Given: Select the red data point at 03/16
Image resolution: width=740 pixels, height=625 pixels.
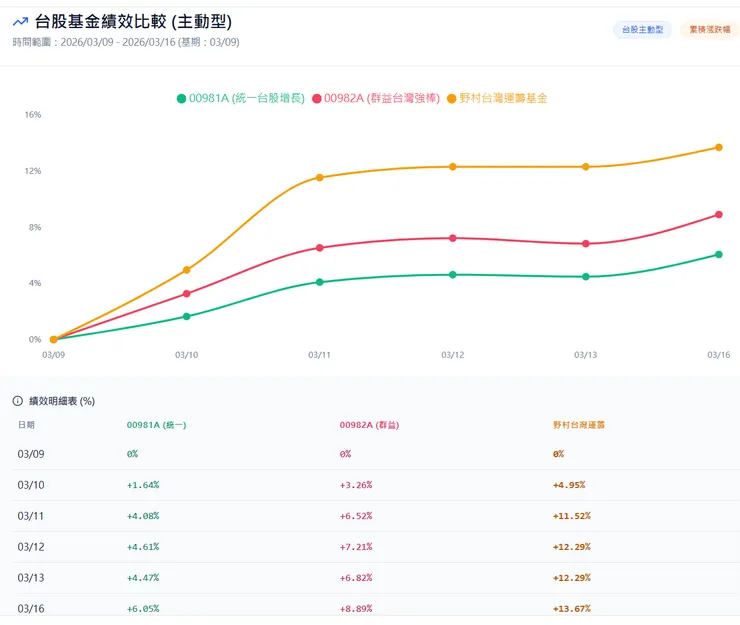Looking at the screenshot, I should 719,214.
